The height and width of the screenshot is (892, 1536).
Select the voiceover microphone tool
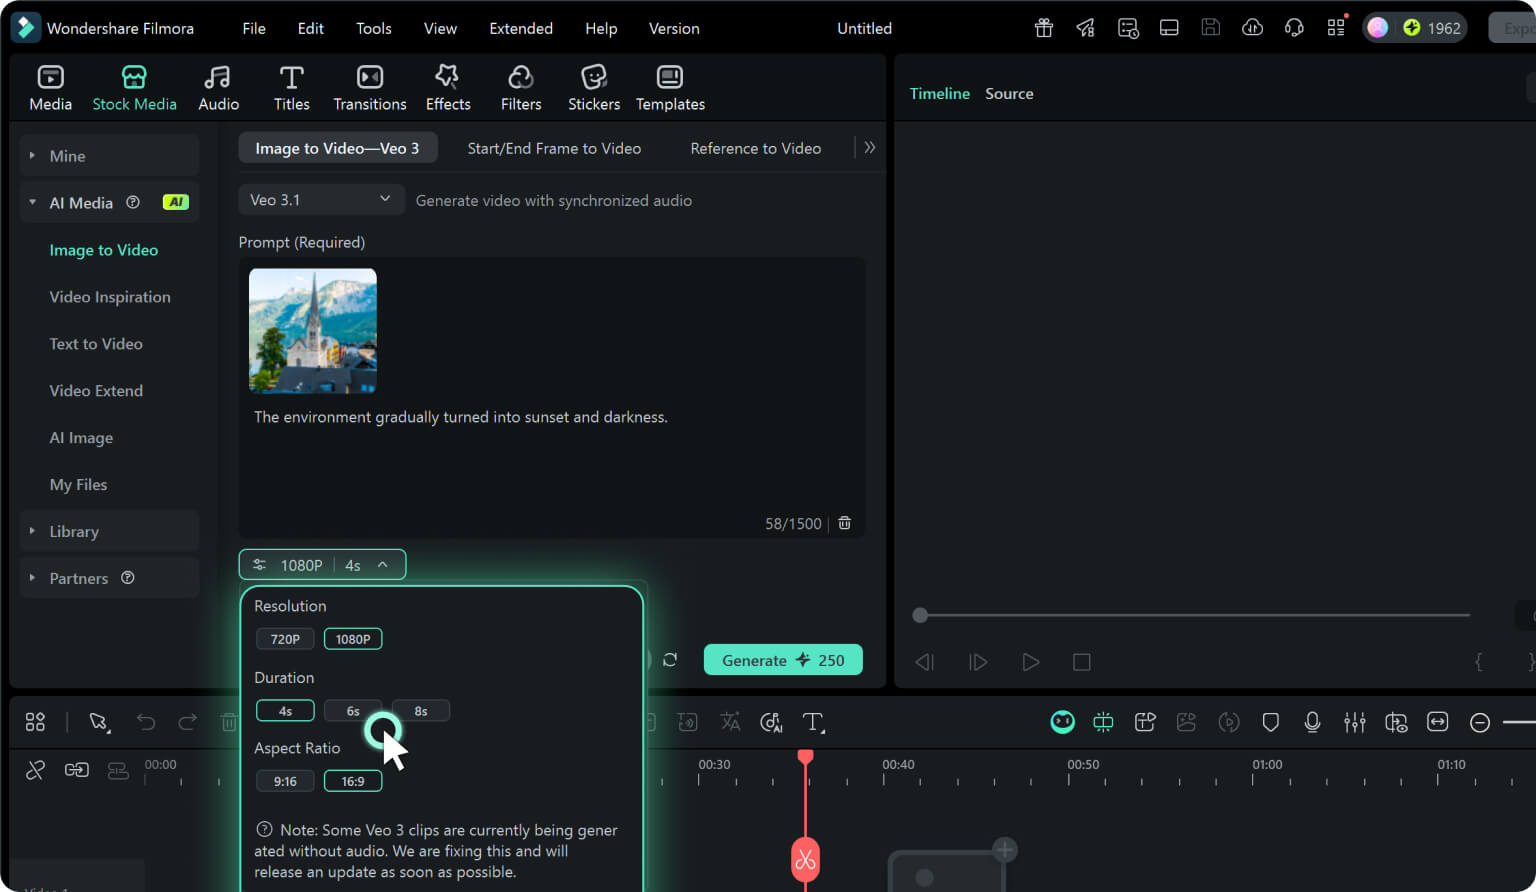pos(1312,721)
